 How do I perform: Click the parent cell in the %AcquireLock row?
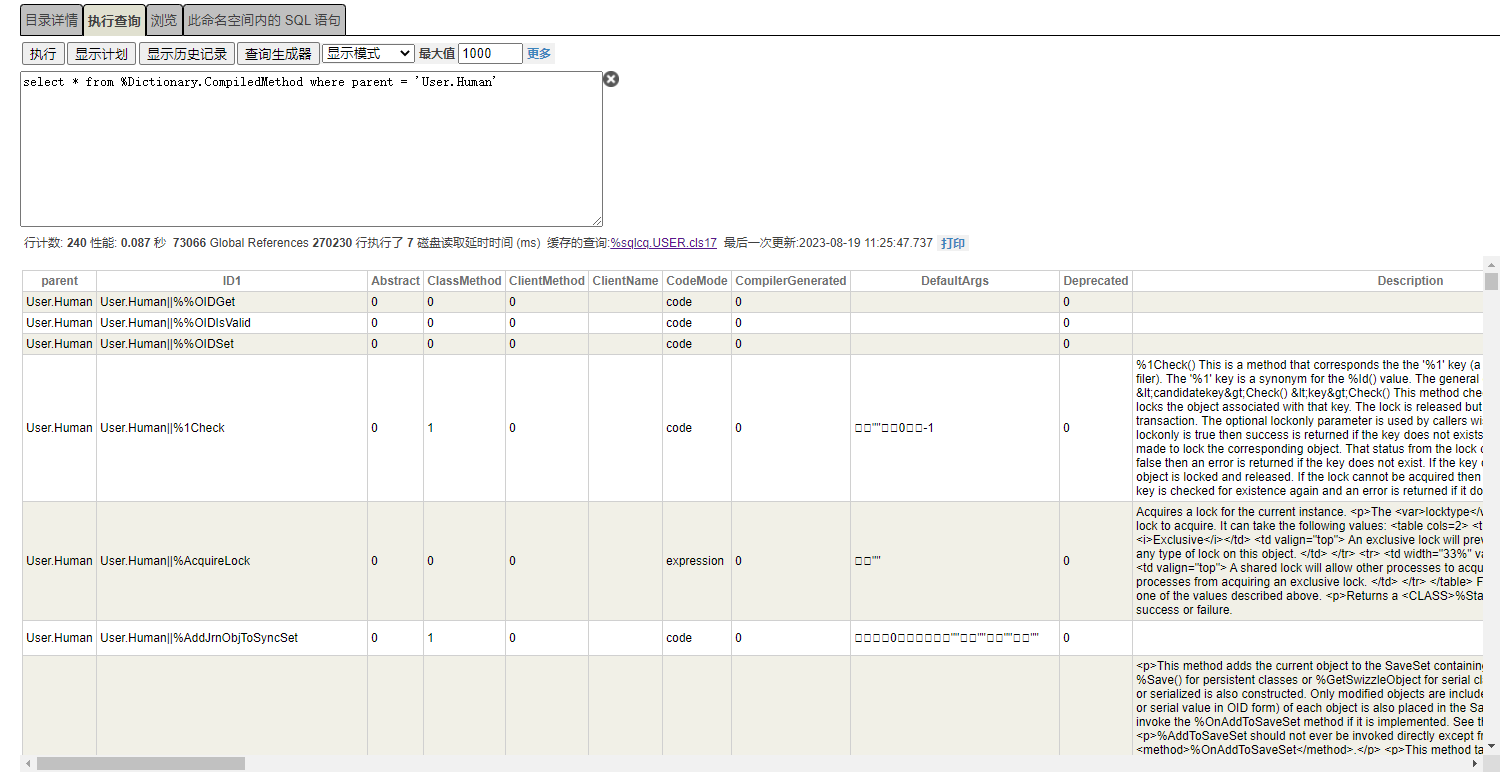[59, 561]
